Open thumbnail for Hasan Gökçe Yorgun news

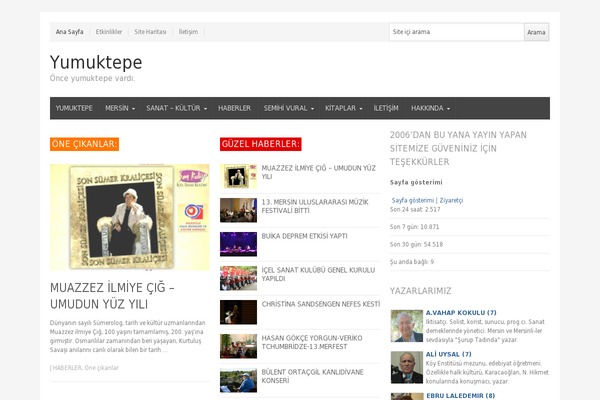pyautogui.click(x=238, y=346)
